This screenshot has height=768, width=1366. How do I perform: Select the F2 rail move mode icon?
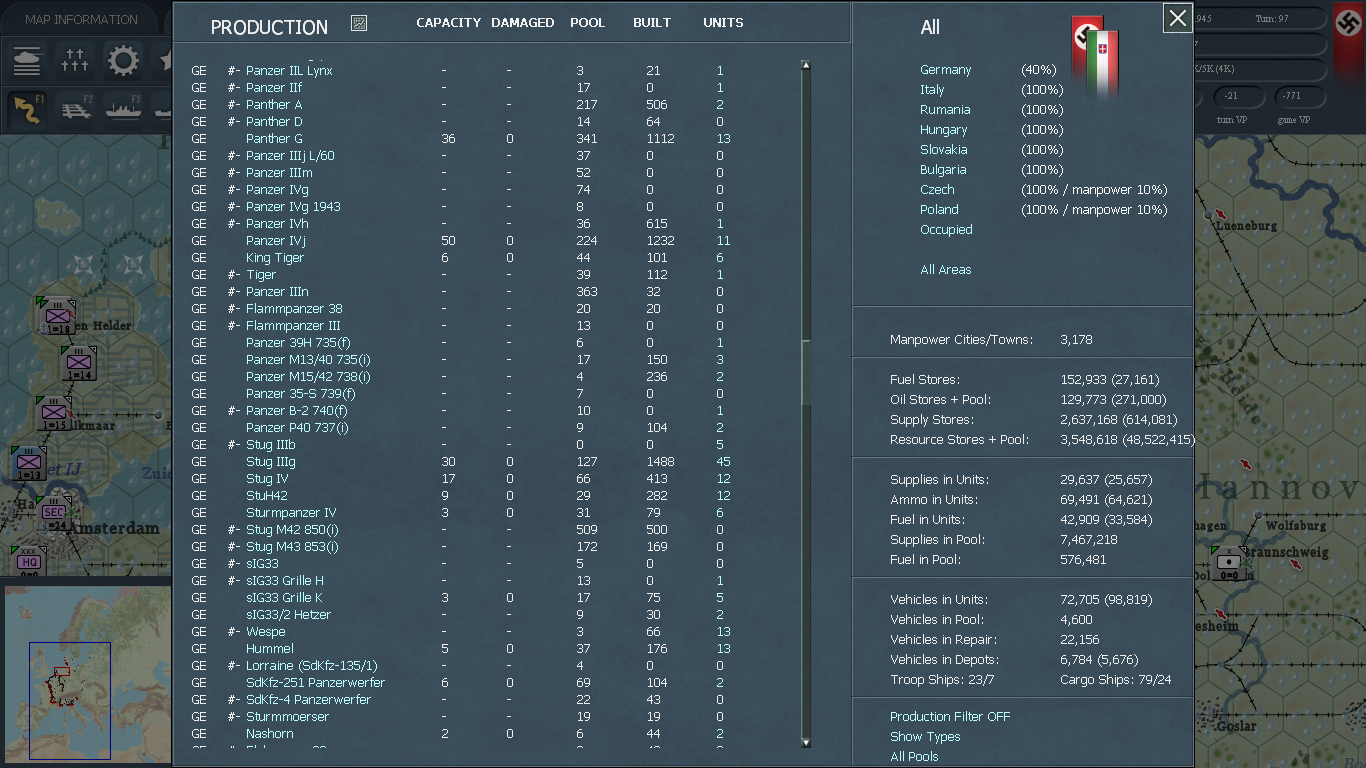click(76, 109)
